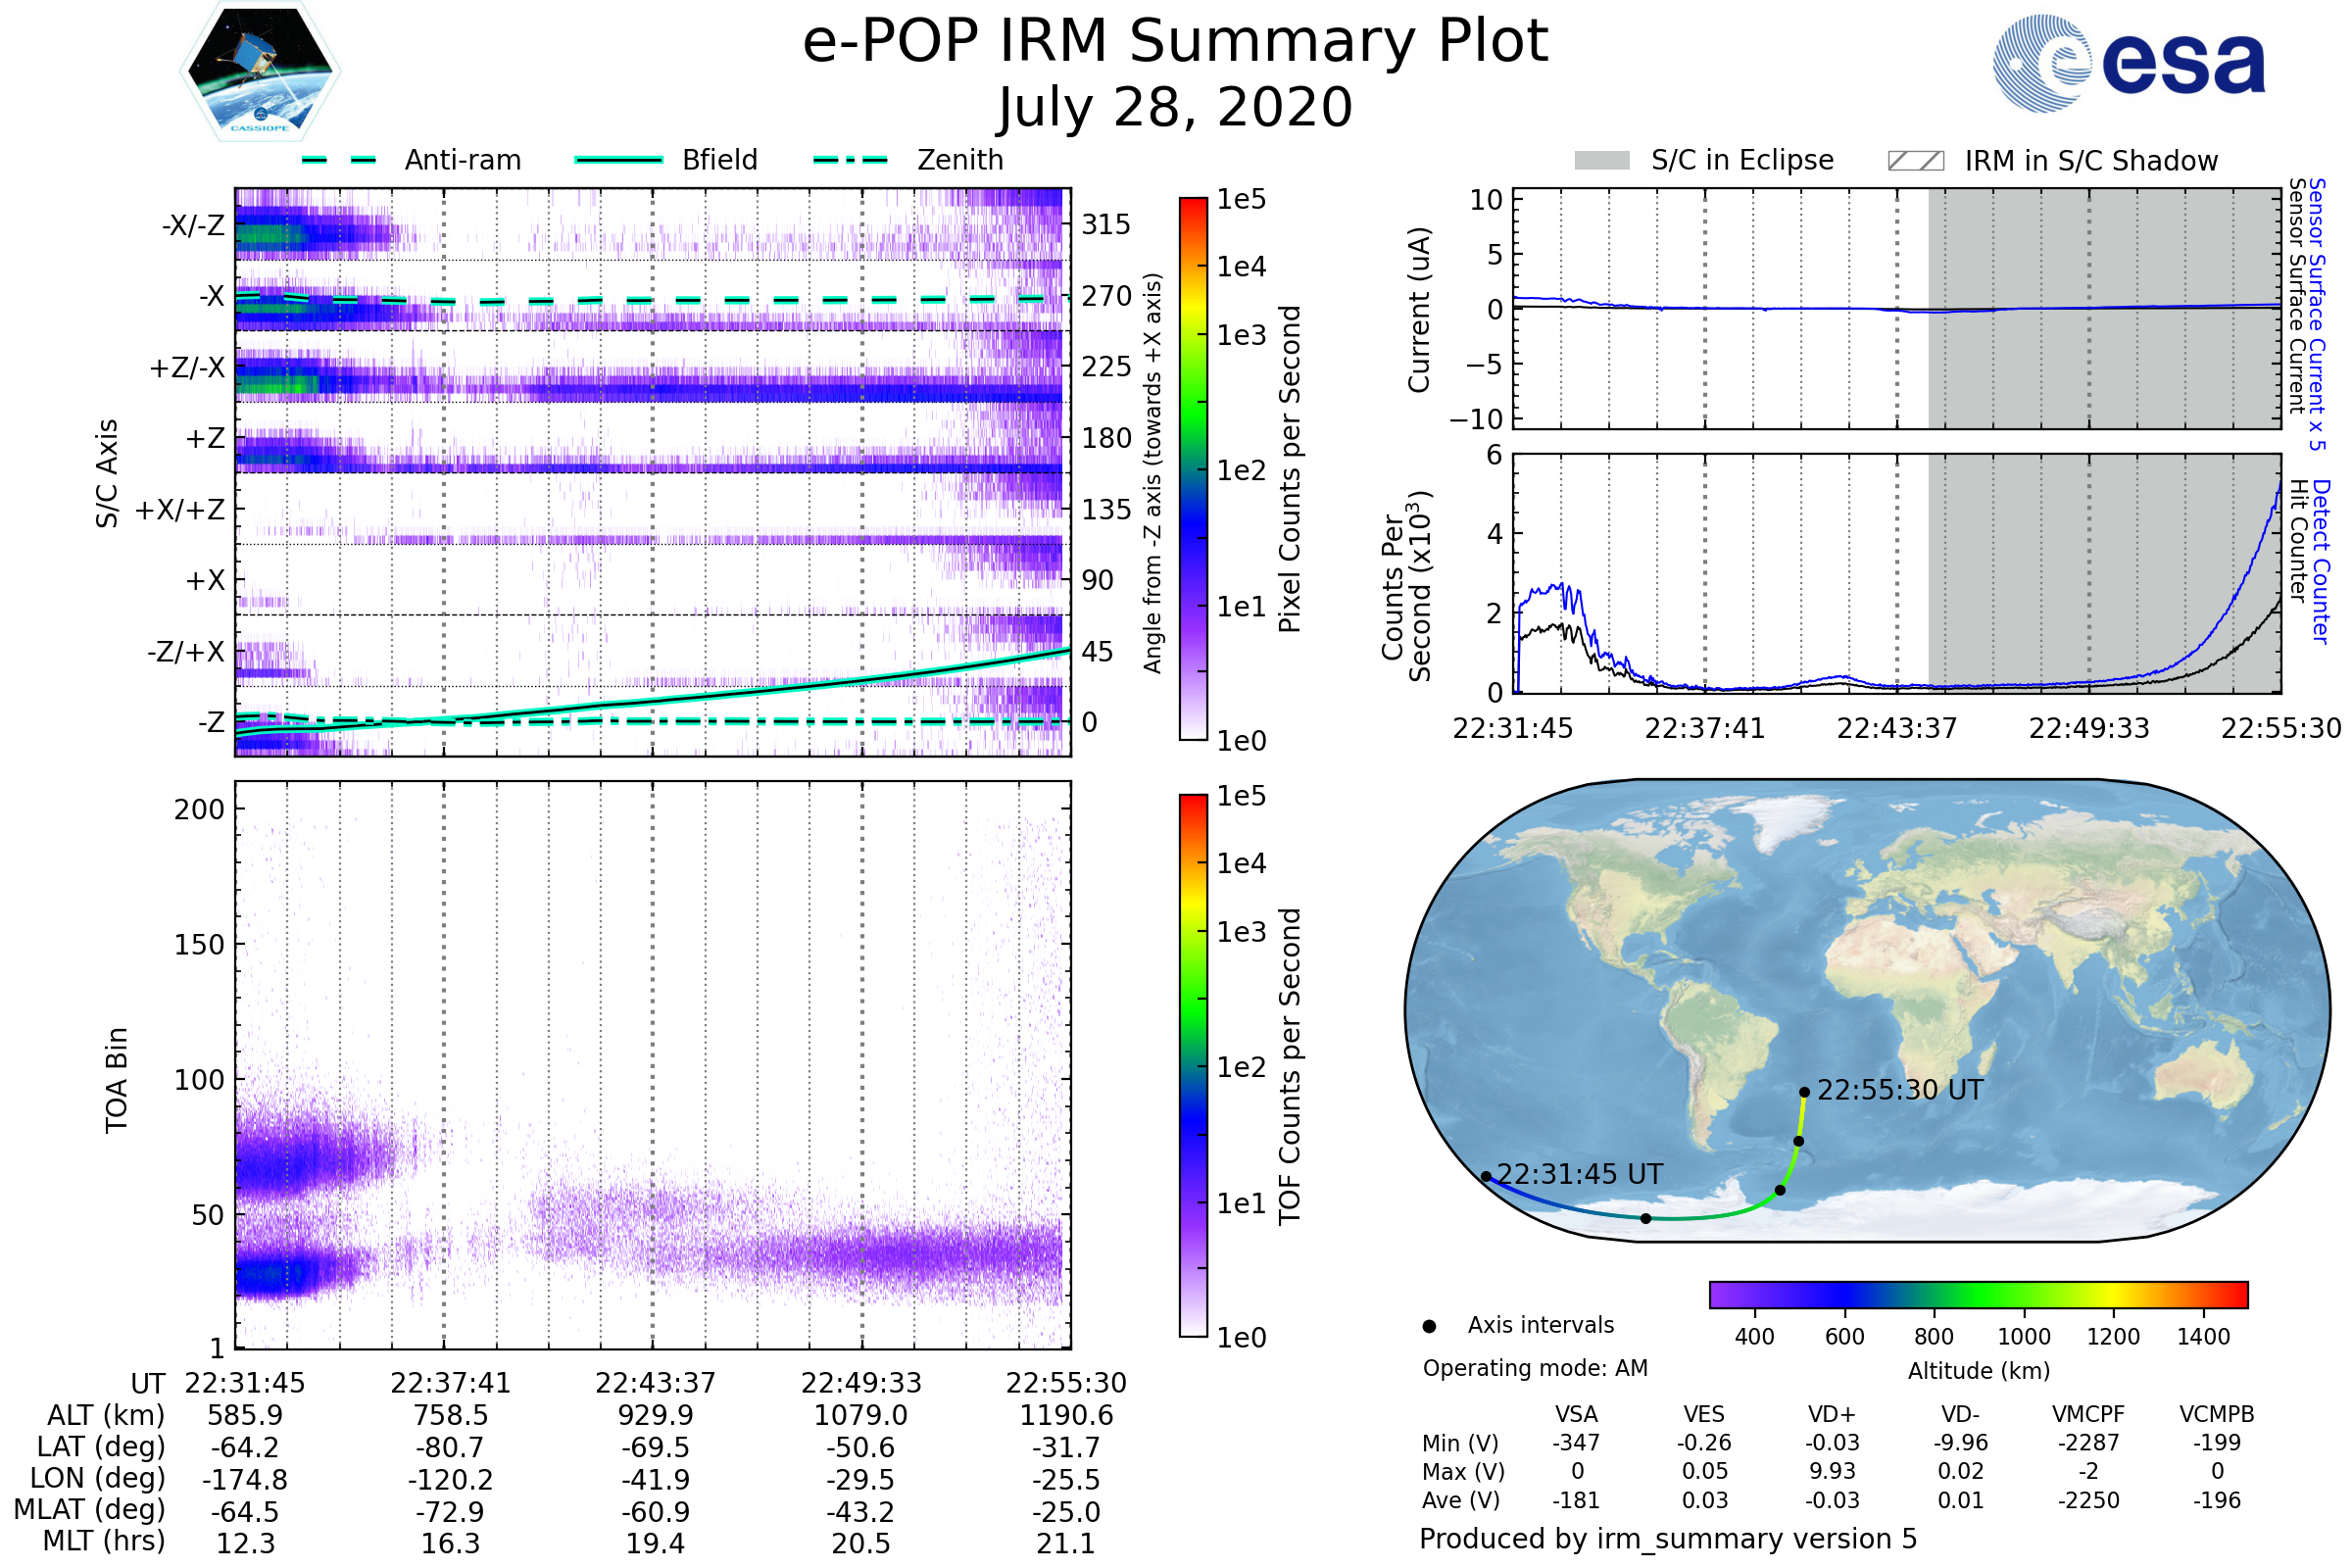2352x1568 pixels.
Task: Click the Altitude (km) color bar
Action: (x=1978, y=1294)
